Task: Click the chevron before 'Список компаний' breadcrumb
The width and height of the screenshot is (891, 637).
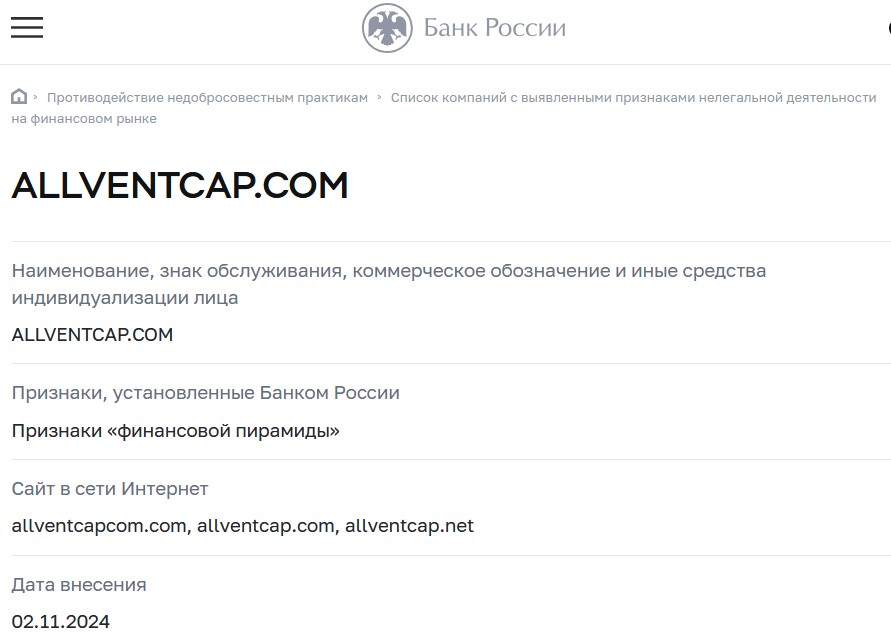Action: [379, 97]
